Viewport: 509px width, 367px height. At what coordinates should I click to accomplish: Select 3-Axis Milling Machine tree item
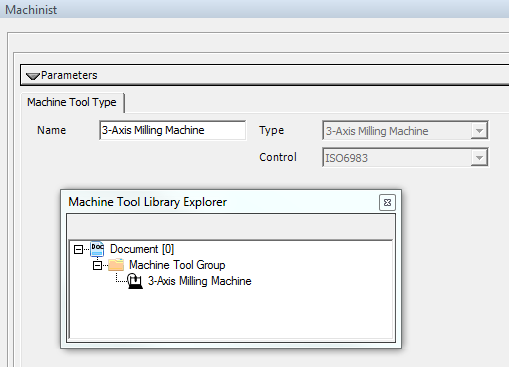pos(199,281)
